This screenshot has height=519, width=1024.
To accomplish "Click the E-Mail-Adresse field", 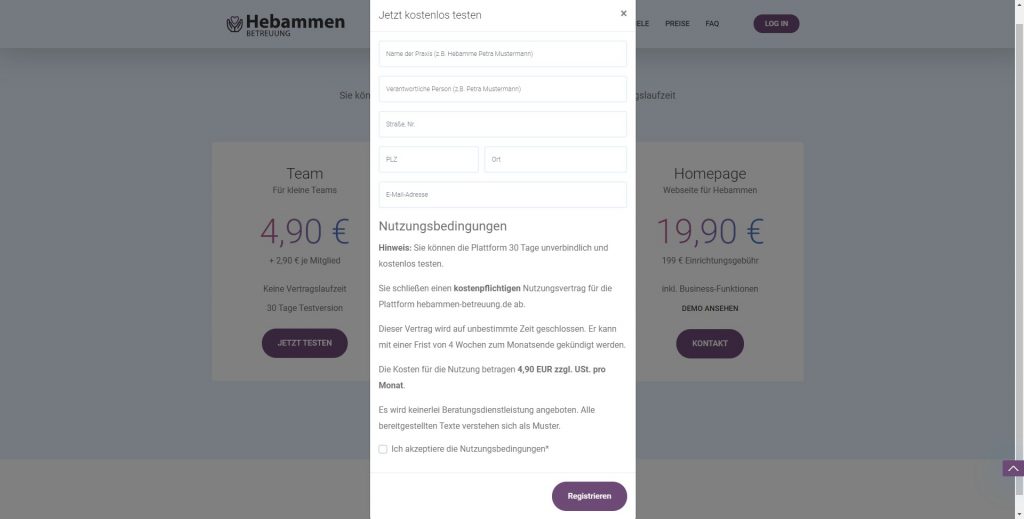I will click(x=502, y=194).
